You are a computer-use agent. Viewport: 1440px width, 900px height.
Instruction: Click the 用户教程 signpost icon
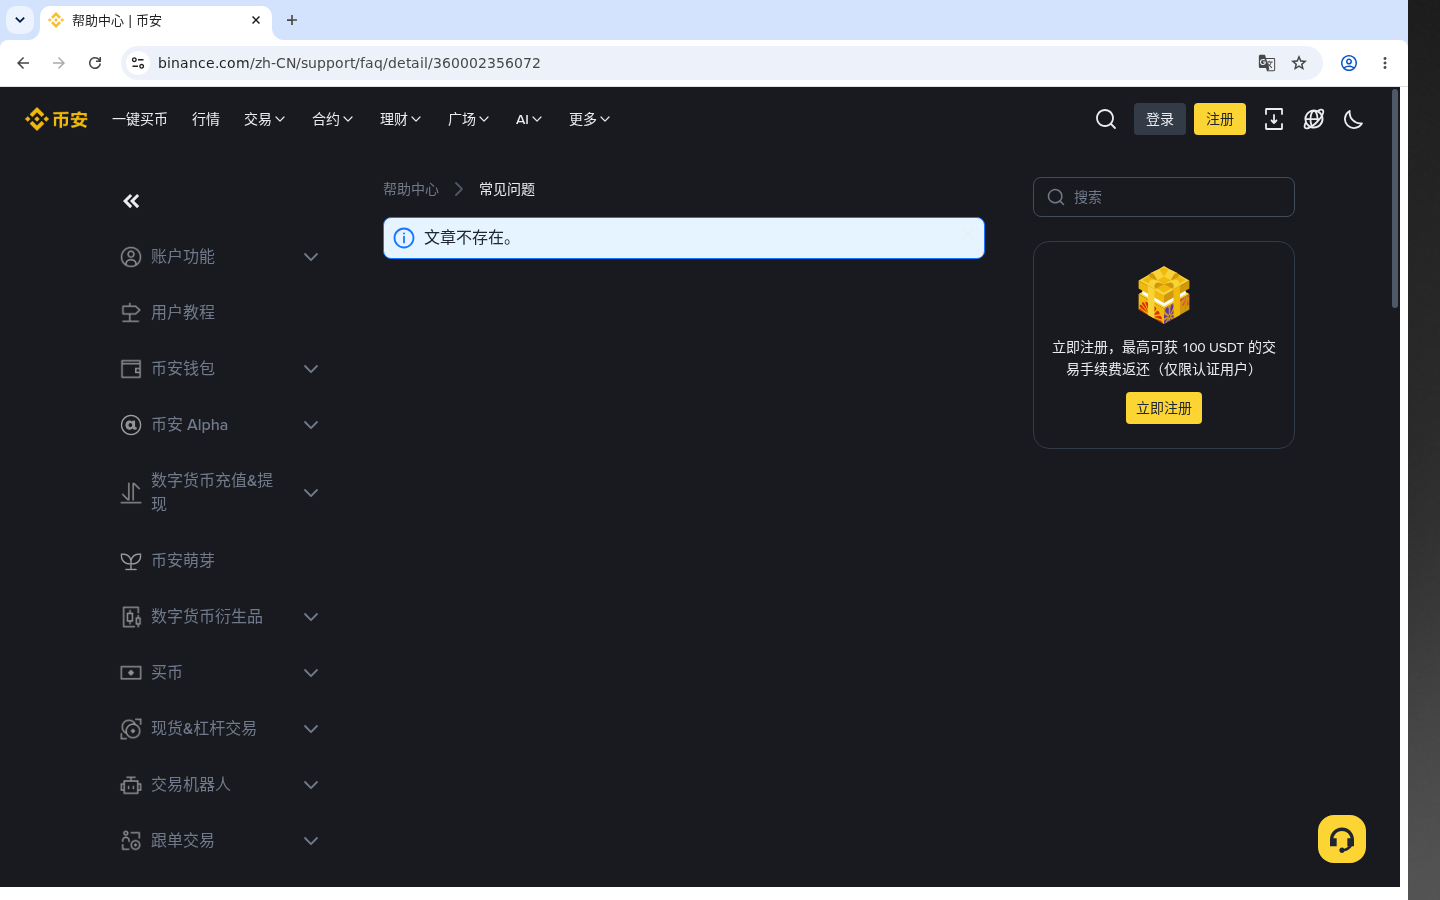pyautogui.click(x=131, y=313)
